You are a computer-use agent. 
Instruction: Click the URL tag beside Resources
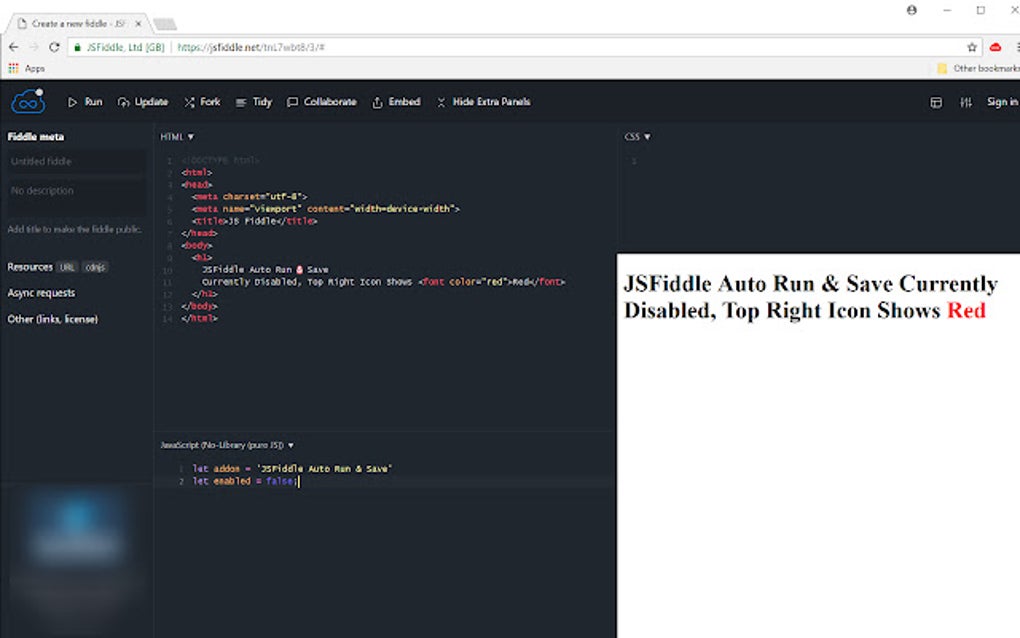67,267
